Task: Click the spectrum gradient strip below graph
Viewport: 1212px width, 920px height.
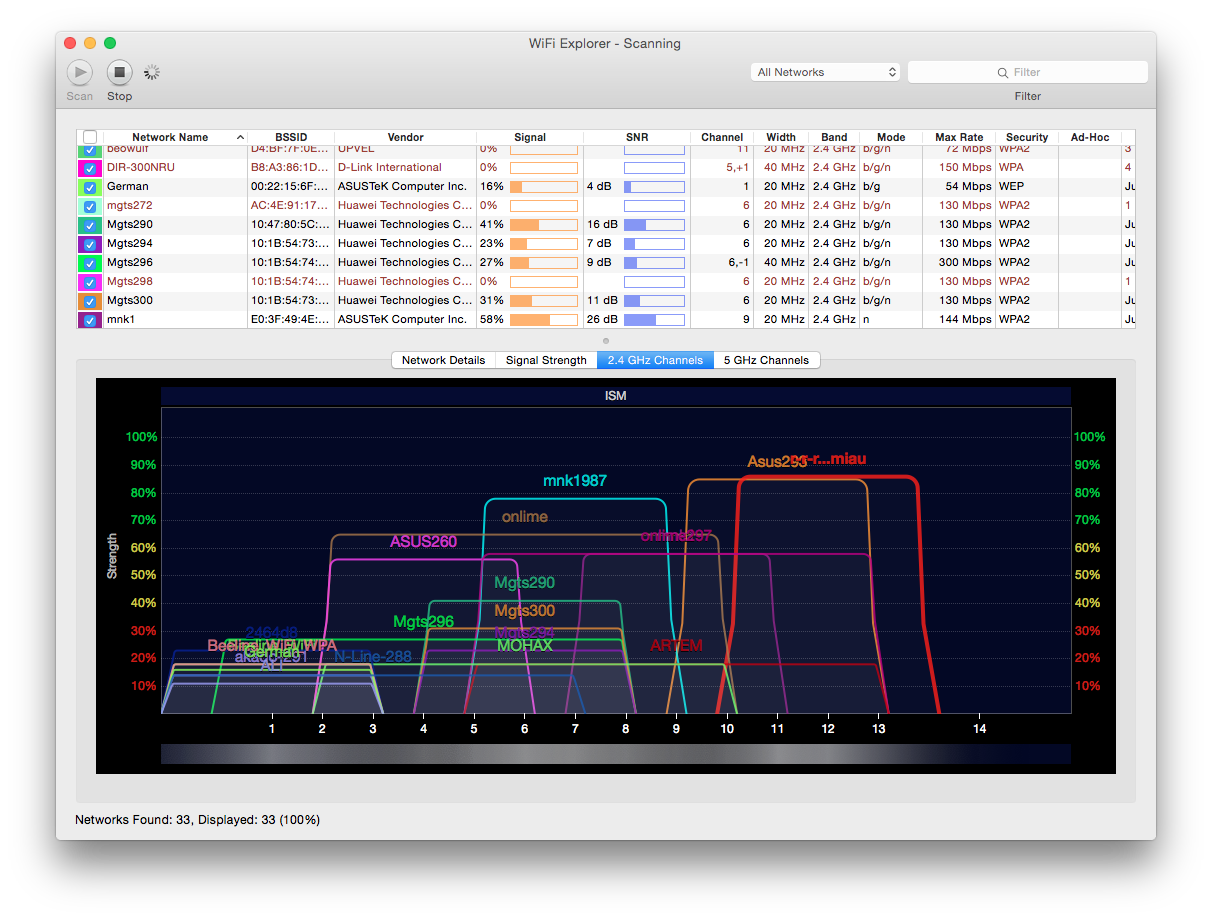Action: (616, 754)
